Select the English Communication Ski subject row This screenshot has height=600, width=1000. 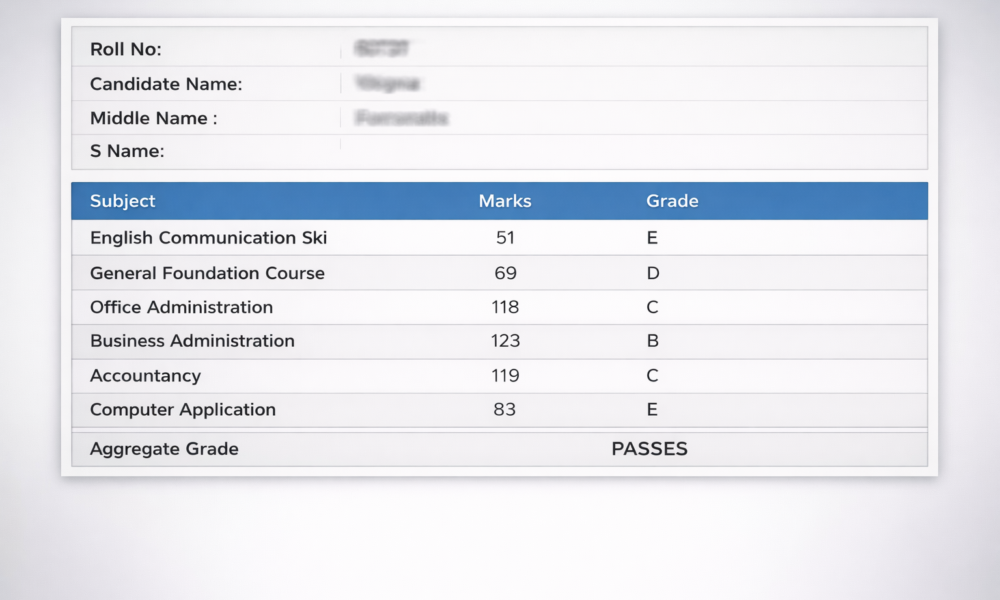(208, 238)
